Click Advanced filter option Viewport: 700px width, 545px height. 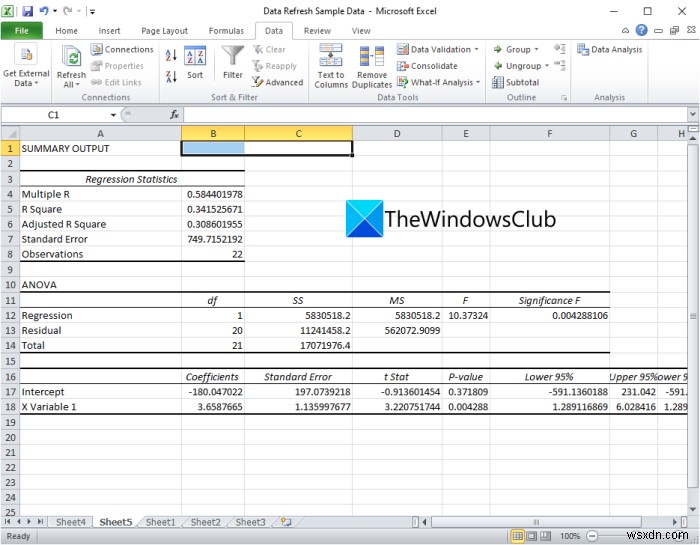click(277, 82)
